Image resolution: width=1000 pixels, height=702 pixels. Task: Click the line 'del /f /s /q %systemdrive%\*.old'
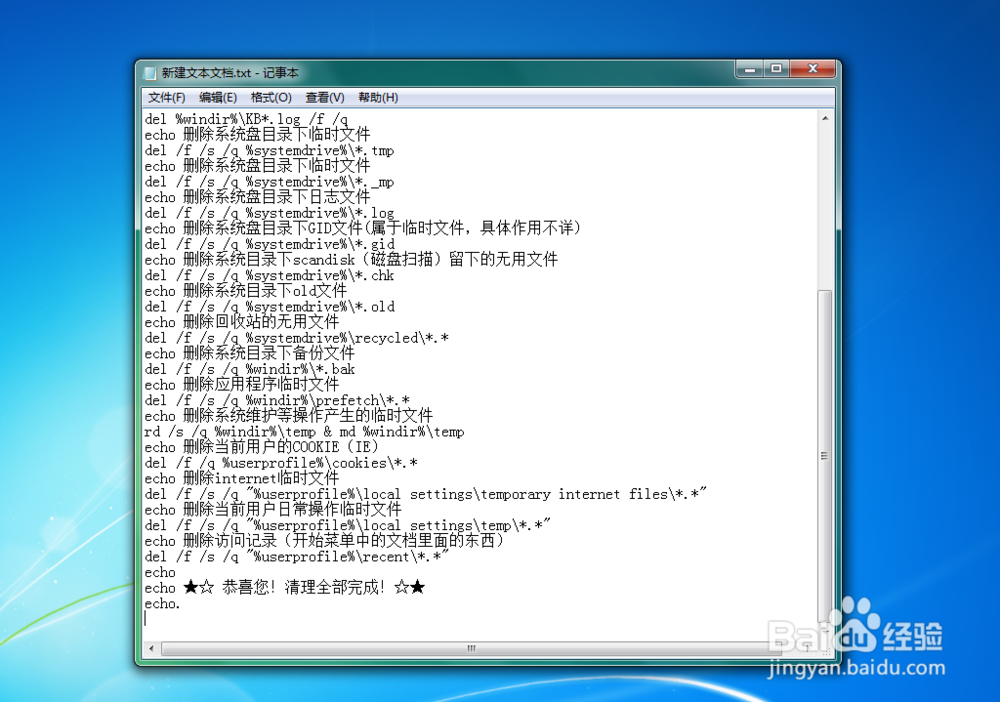pyautogui.click(x=269, y=307)
